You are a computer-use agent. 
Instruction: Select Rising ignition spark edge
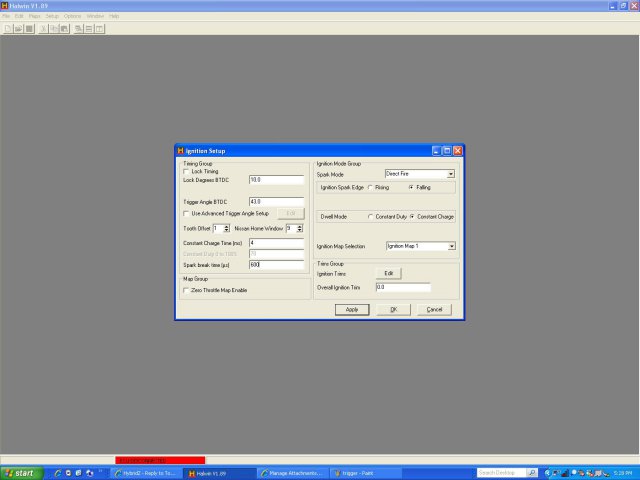[371, 187]
